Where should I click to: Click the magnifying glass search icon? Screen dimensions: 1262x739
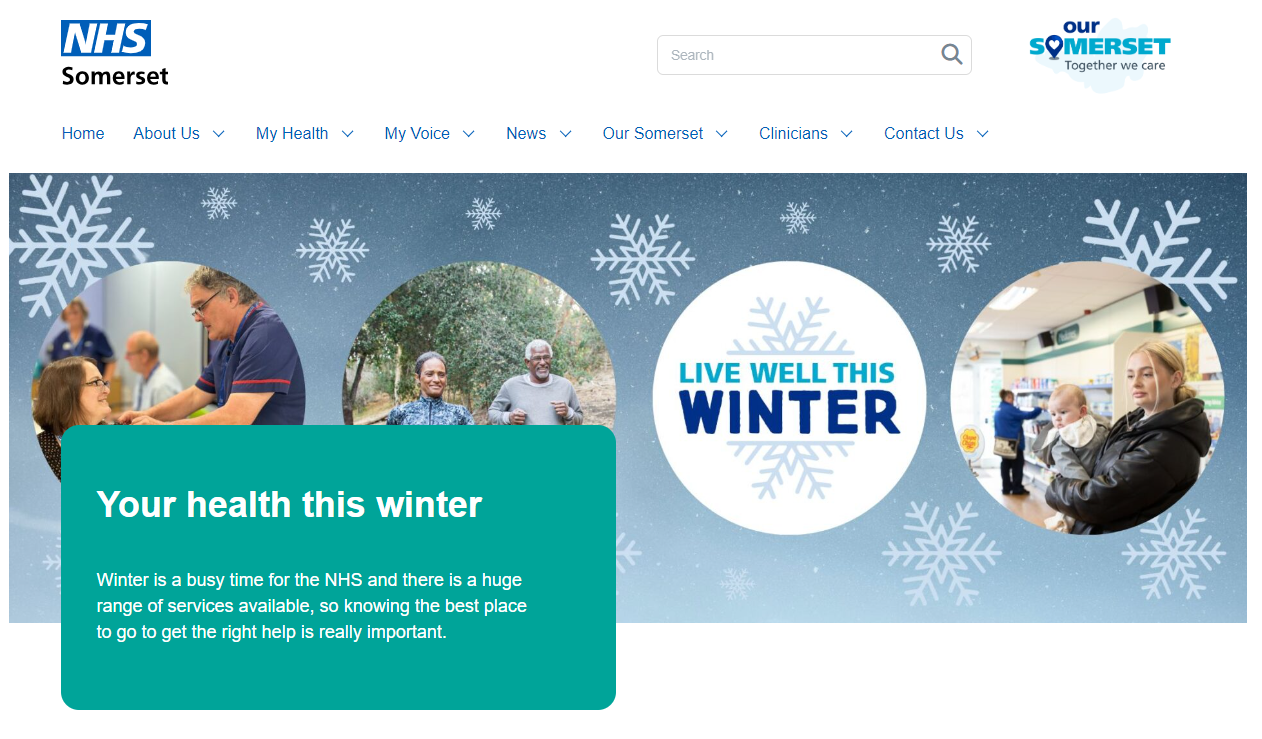point(951,54)
